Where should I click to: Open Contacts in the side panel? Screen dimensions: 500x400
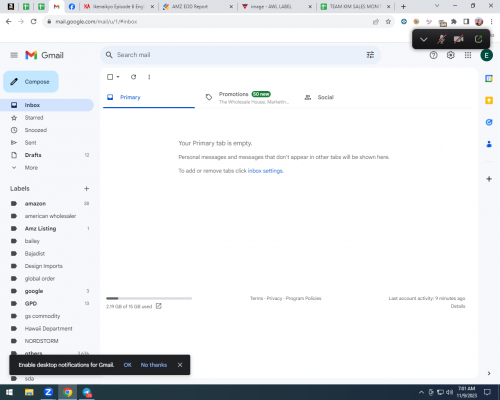pos(489,144)
